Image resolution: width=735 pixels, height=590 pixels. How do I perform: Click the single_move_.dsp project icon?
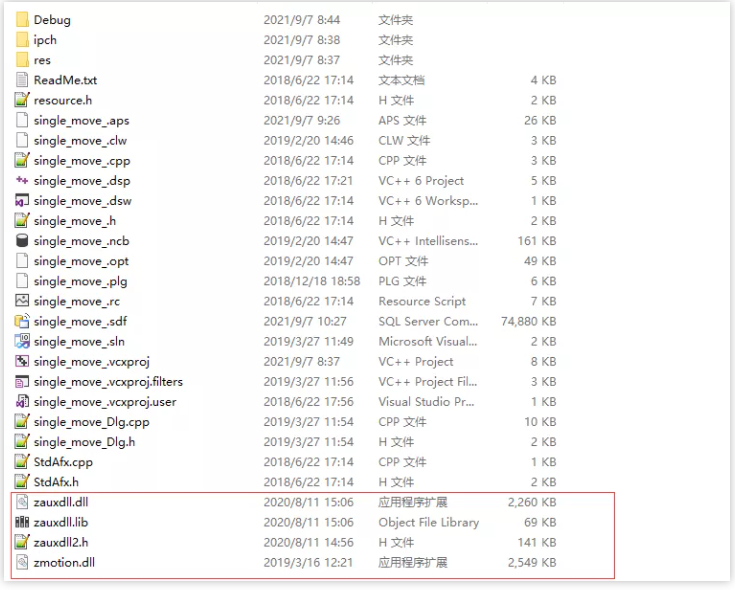tap(22, 180)
